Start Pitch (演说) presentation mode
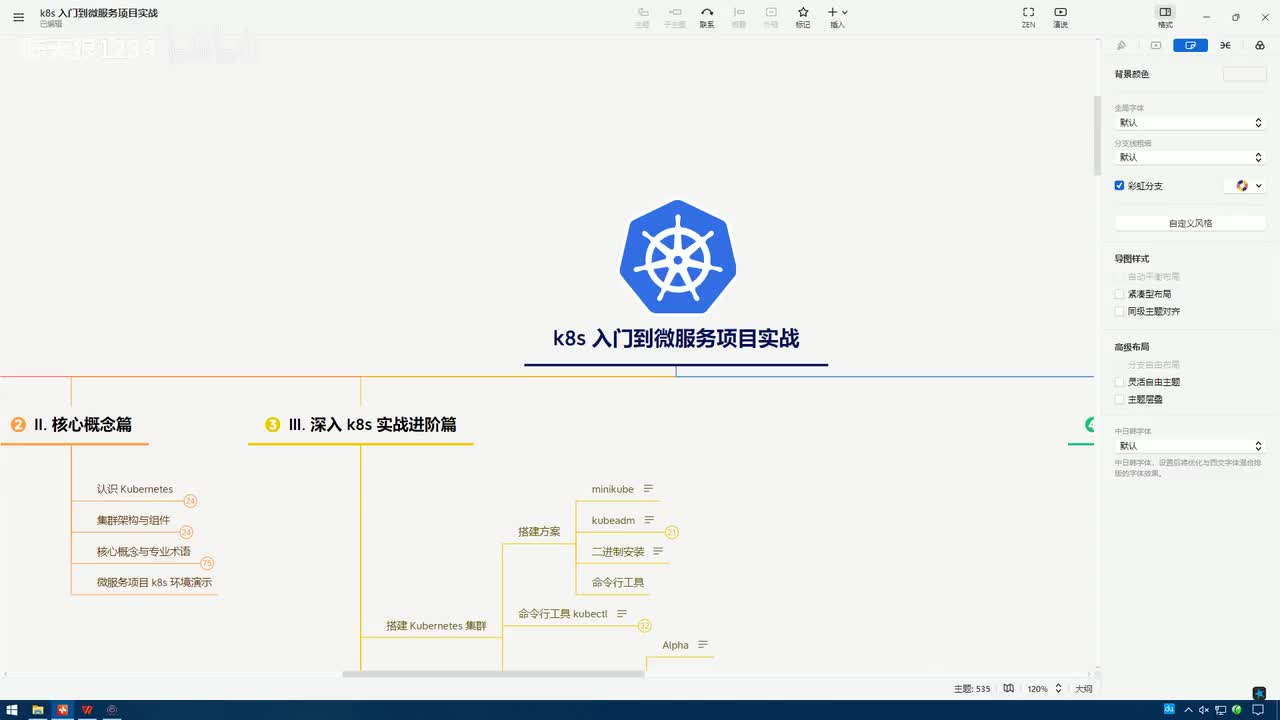The height and width of the screenshot is (720, 1280). pos(1060,17)
